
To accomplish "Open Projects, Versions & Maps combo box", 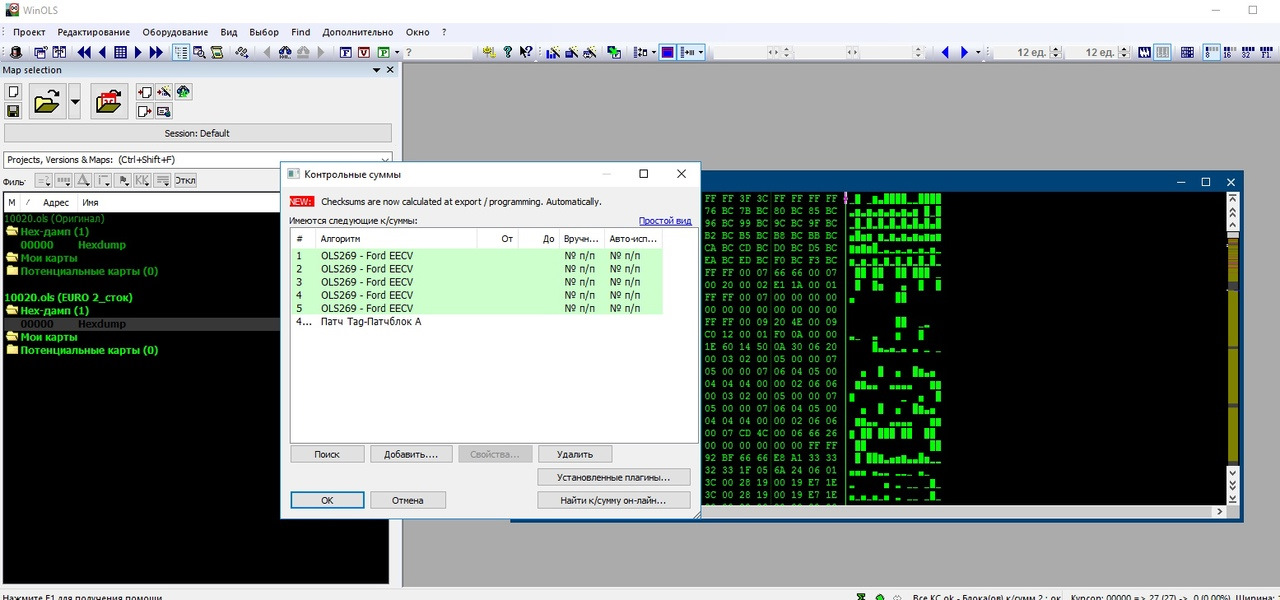I will coord(198,160).
